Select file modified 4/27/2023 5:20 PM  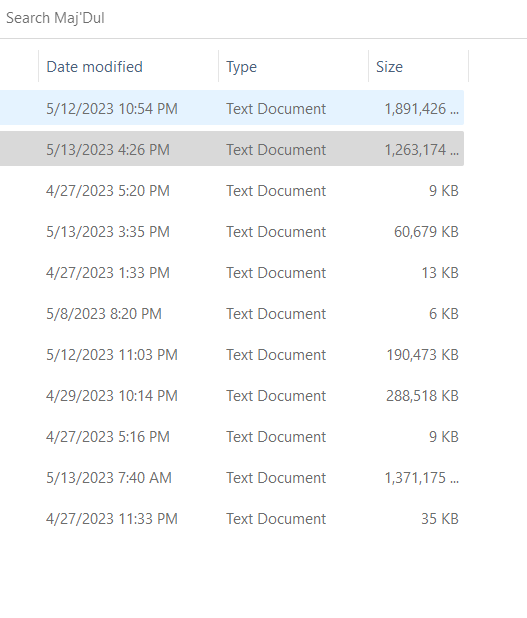pos(232,191)
